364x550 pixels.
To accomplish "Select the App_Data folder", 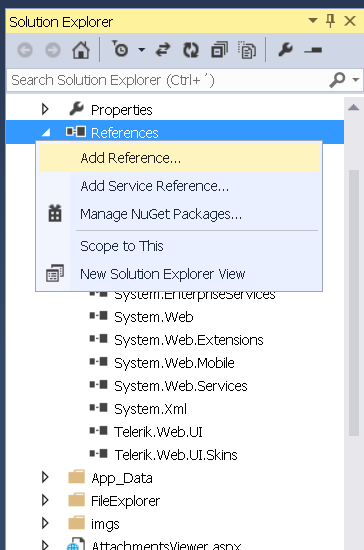I will pos(122,478).
